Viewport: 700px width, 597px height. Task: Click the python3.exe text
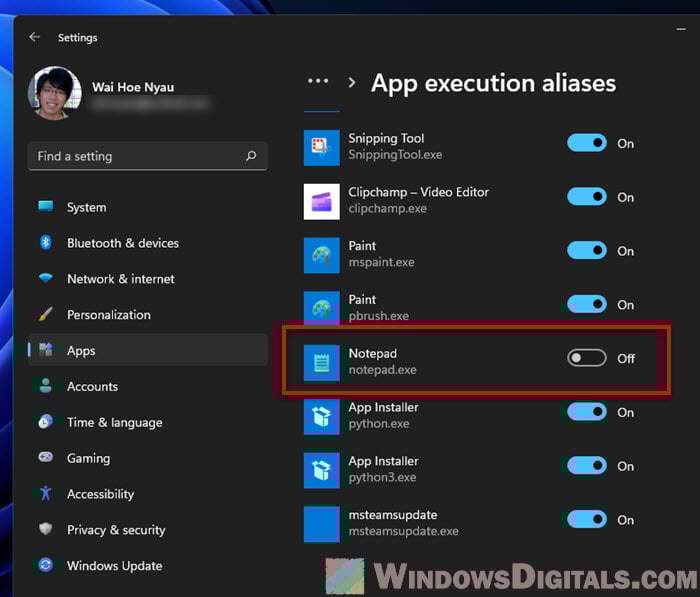[x=382, y=477]
